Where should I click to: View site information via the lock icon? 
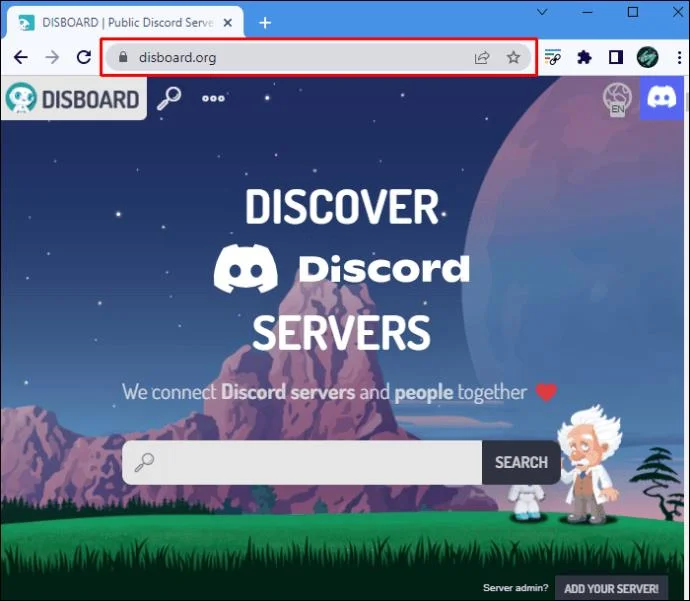pos(123,57)
